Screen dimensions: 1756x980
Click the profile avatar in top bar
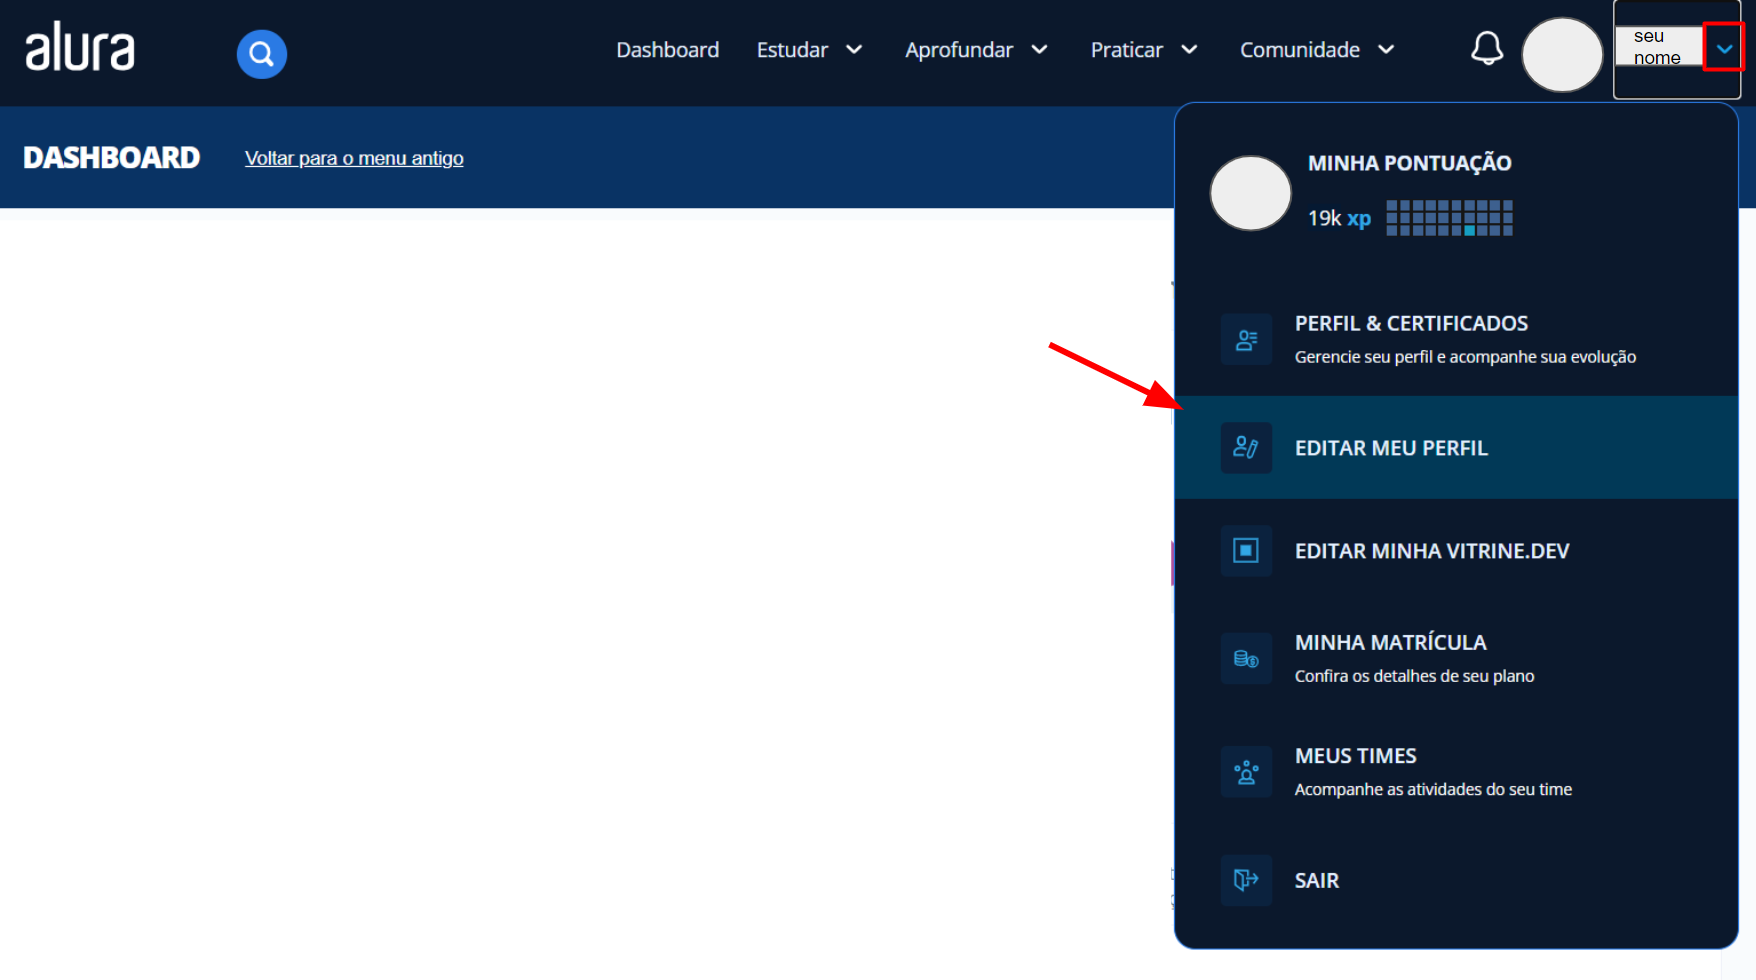[1561, 54]
